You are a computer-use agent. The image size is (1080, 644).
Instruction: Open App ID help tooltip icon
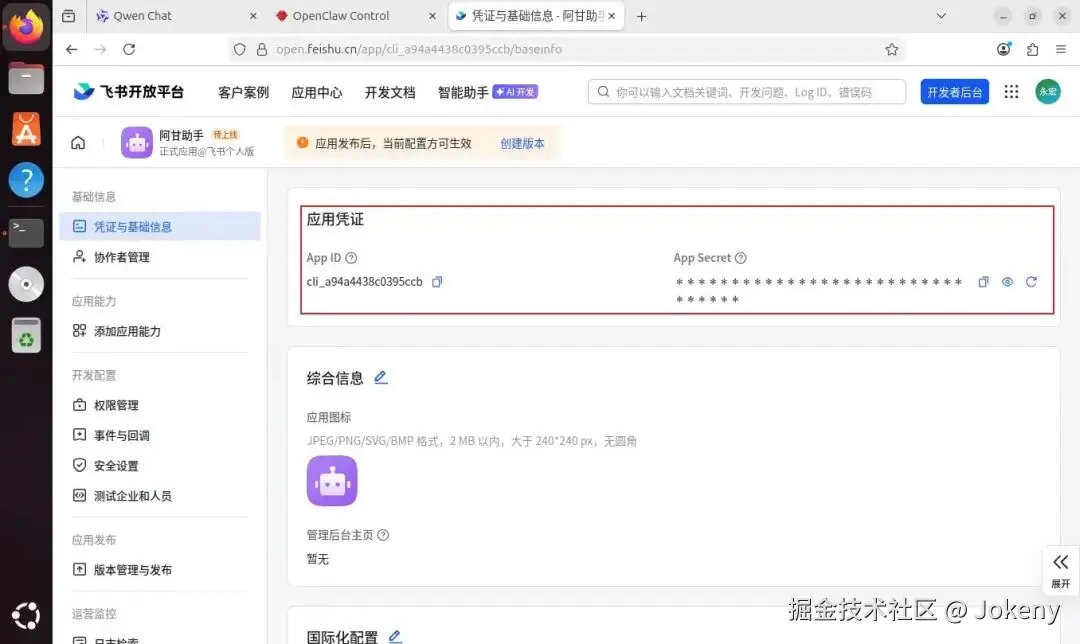351,258
